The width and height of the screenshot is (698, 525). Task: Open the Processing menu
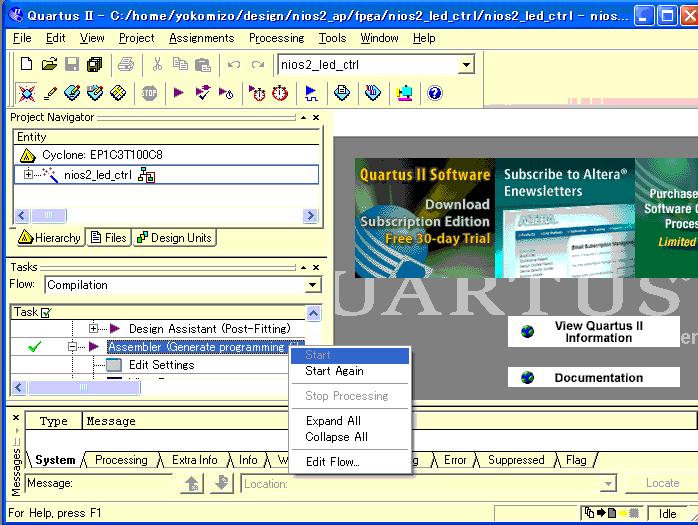(276, 38)
